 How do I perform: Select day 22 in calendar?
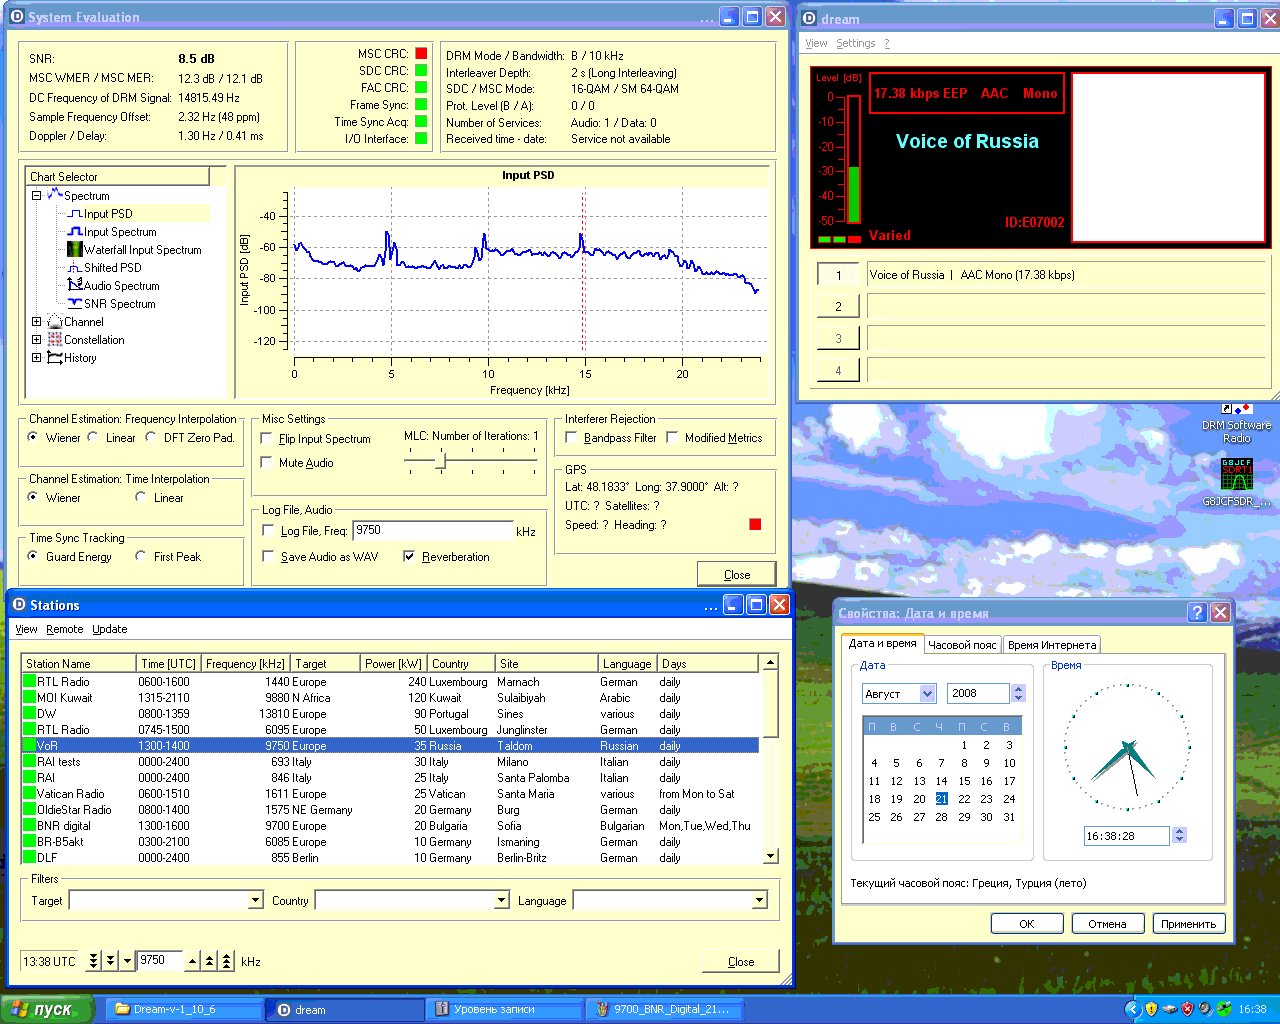click(964, 798)
